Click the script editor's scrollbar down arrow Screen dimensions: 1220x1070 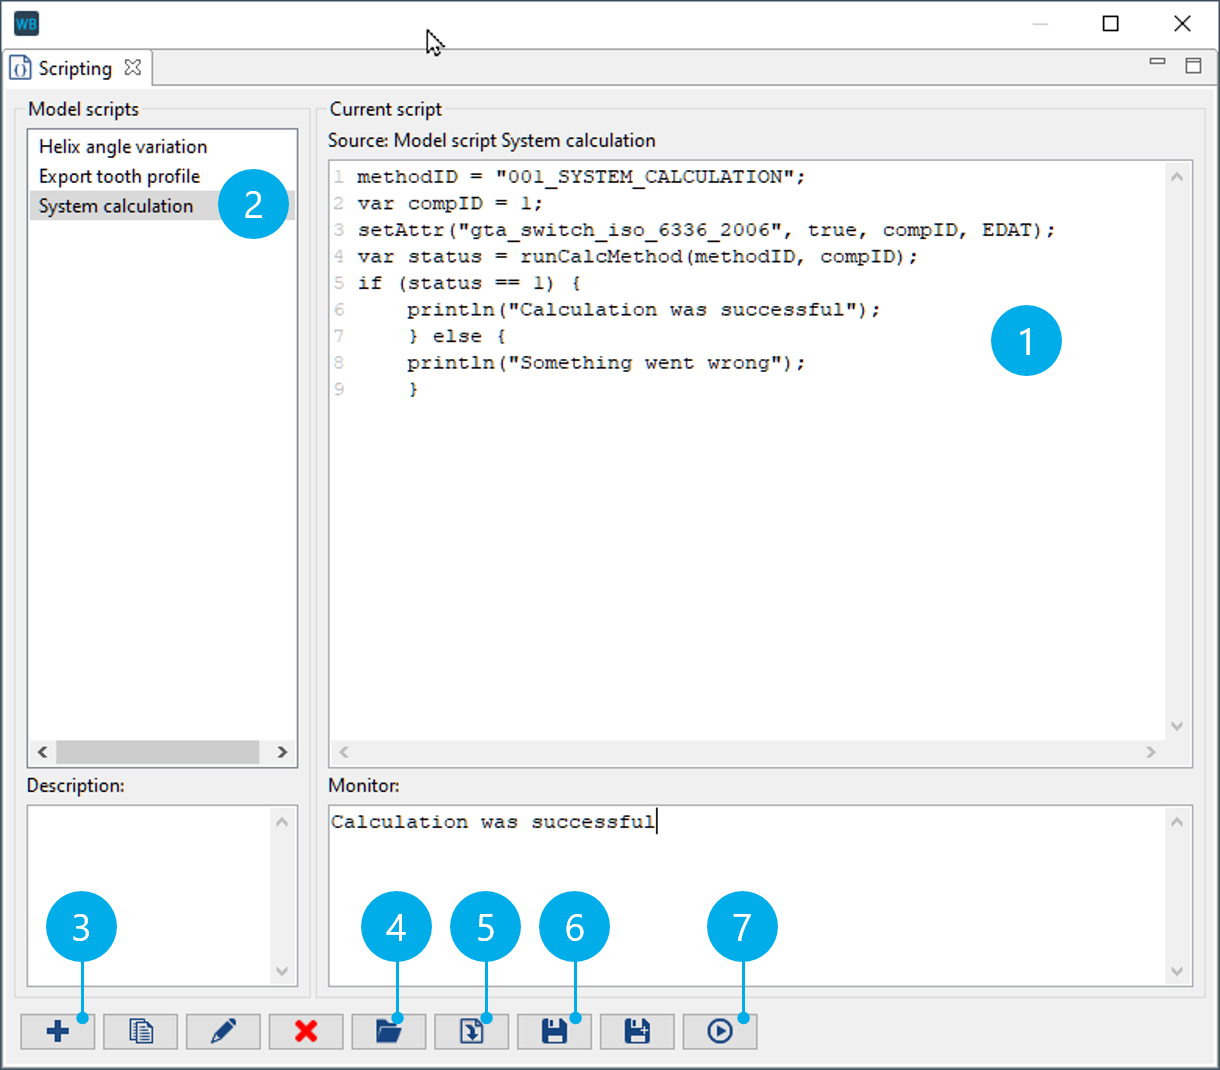coord(1176,727)
